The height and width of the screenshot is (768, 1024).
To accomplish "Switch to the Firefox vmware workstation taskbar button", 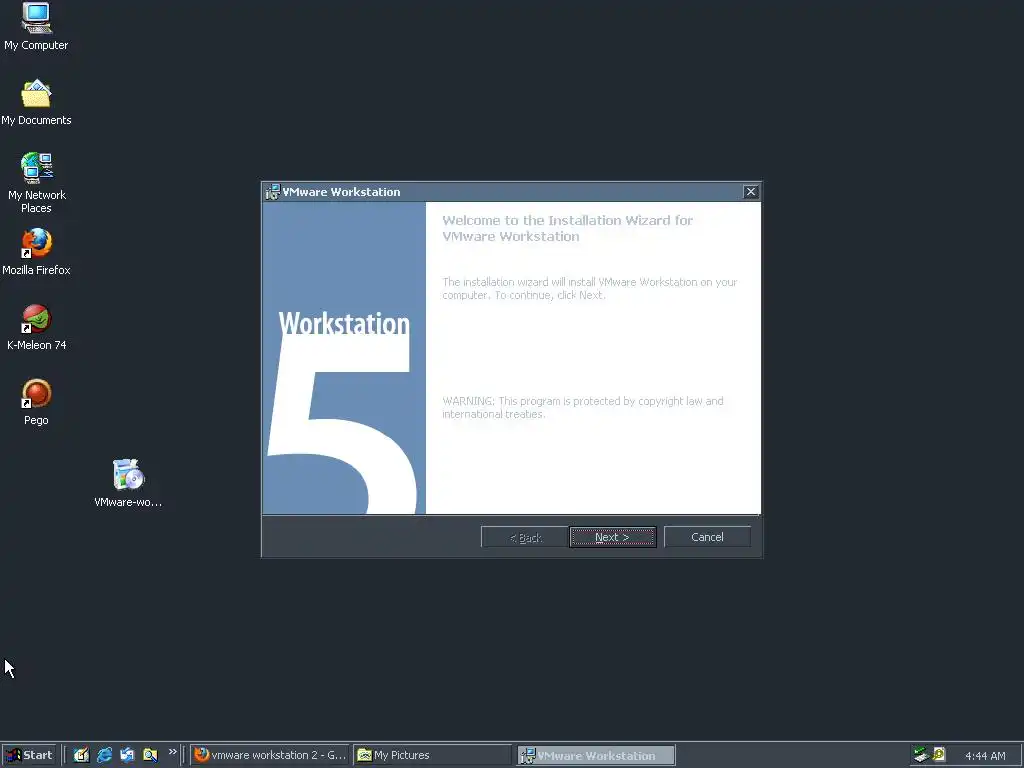I will pyautogui.click(x=270, y=755).
